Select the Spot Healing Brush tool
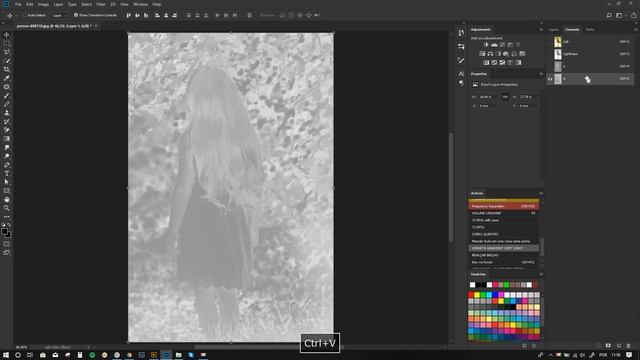 click(7, 87)
